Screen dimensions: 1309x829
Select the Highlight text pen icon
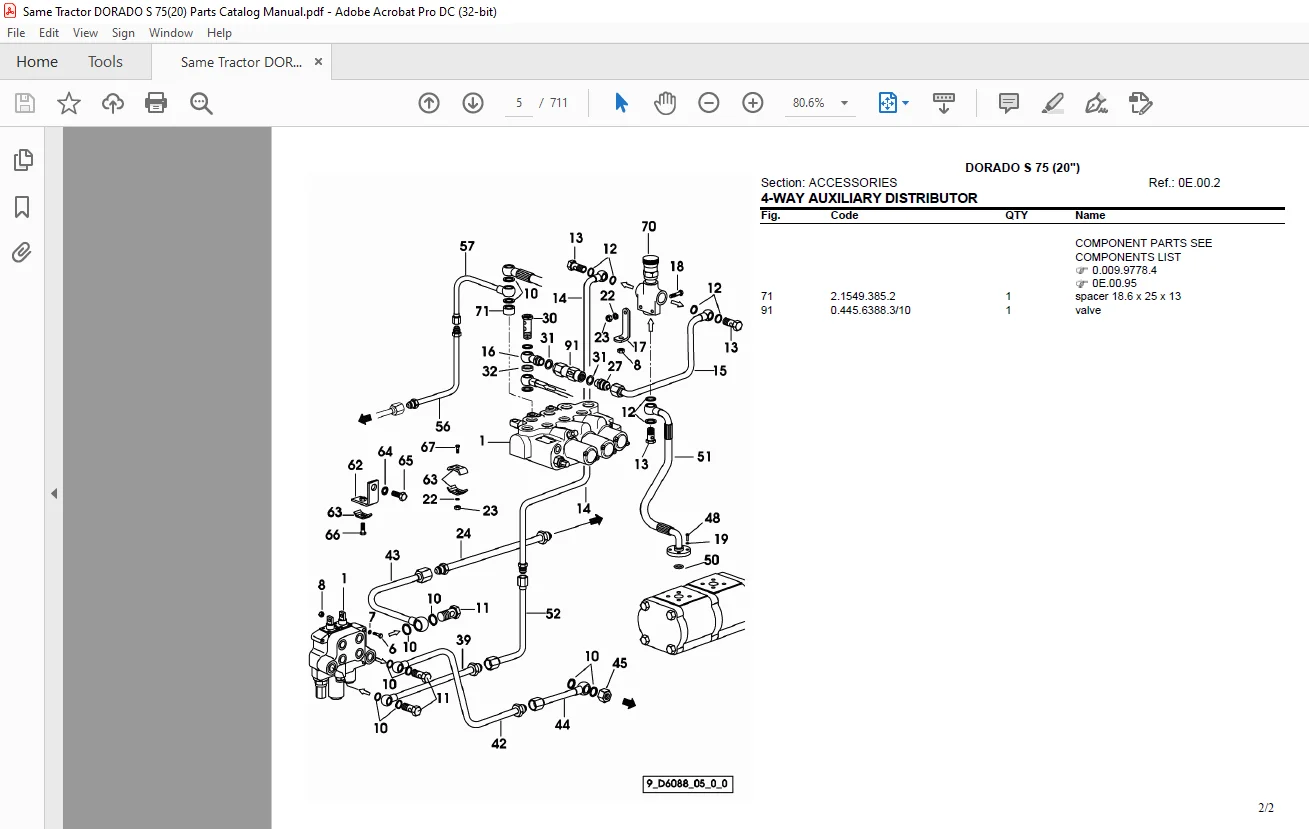coord(1053,103)
